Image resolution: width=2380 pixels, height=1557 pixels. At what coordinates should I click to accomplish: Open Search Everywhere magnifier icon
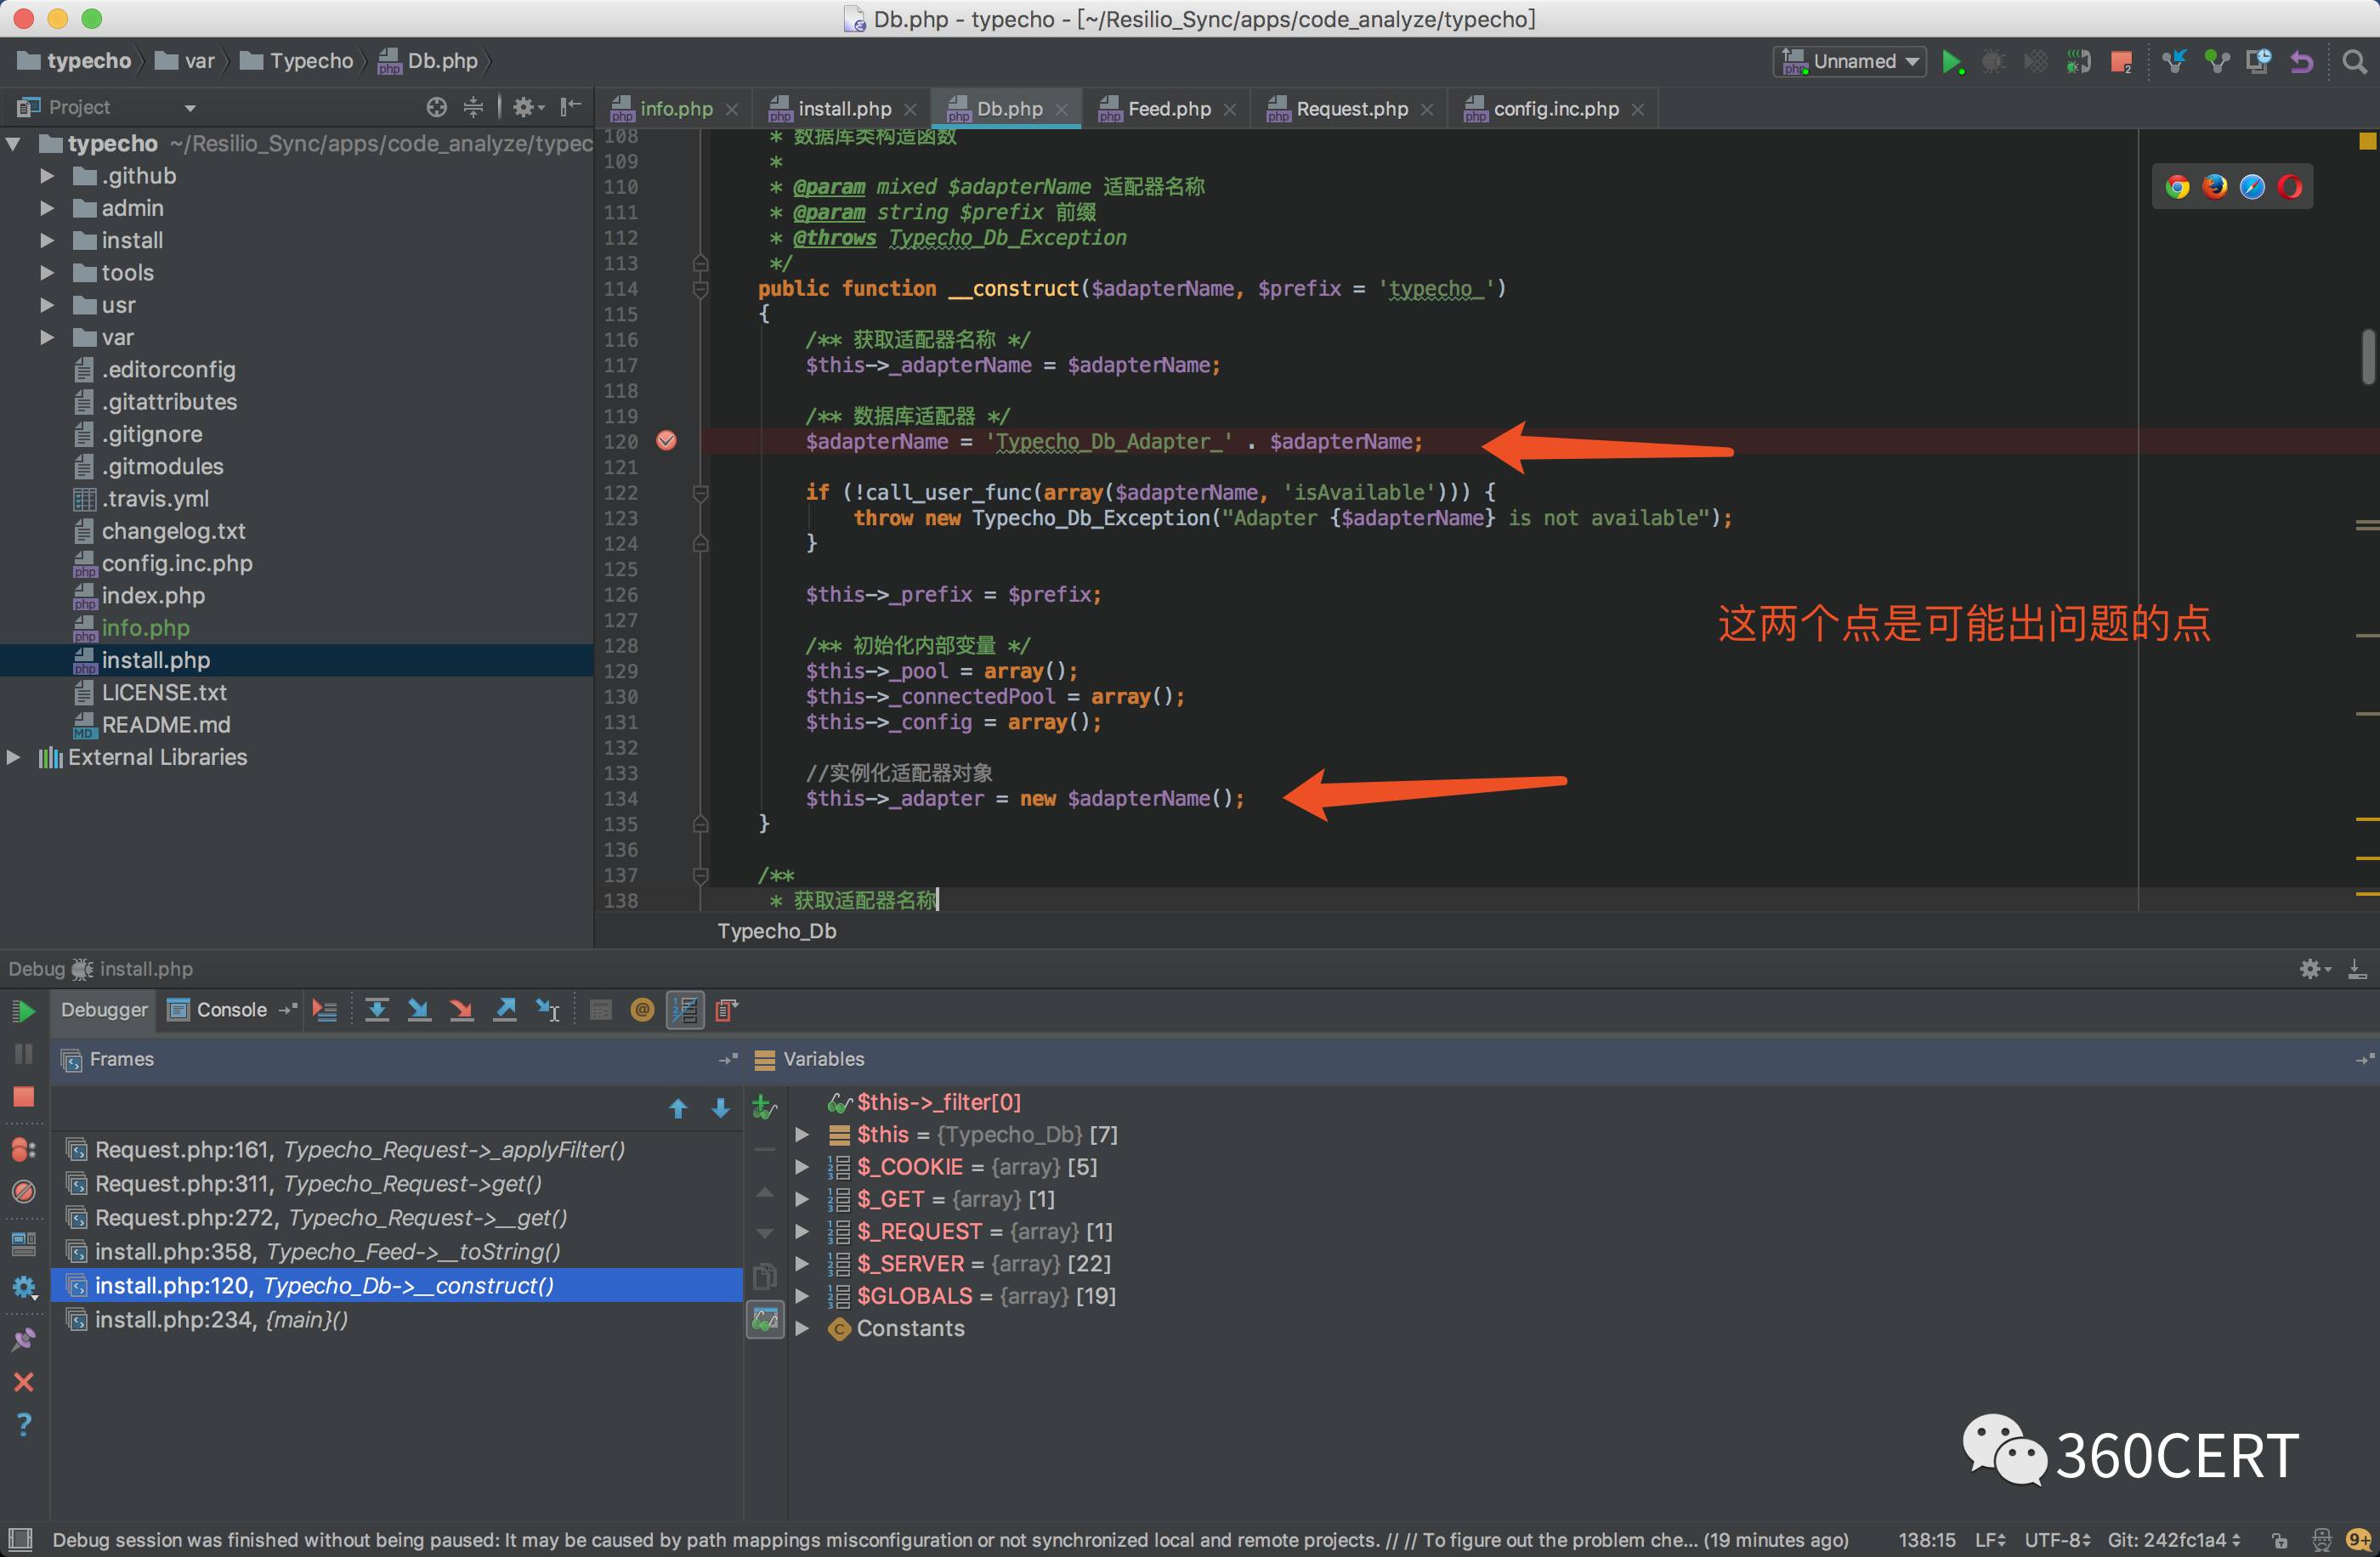point(2354,62)
